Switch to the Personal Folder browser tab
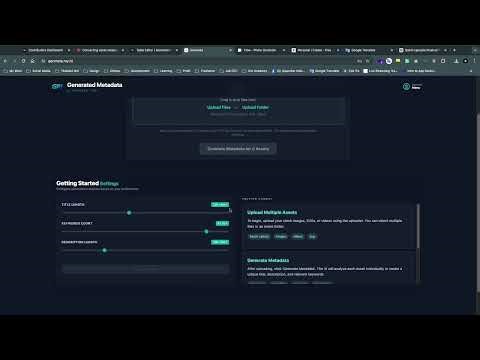 [x=315, y=50]
